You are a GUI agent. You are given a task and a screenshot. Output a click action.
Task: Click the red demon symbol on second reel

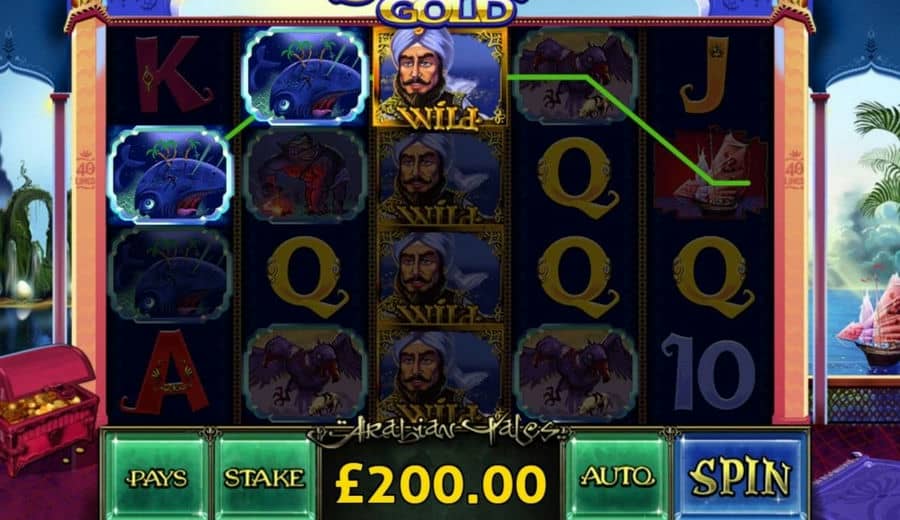click(x=305, y=175)
